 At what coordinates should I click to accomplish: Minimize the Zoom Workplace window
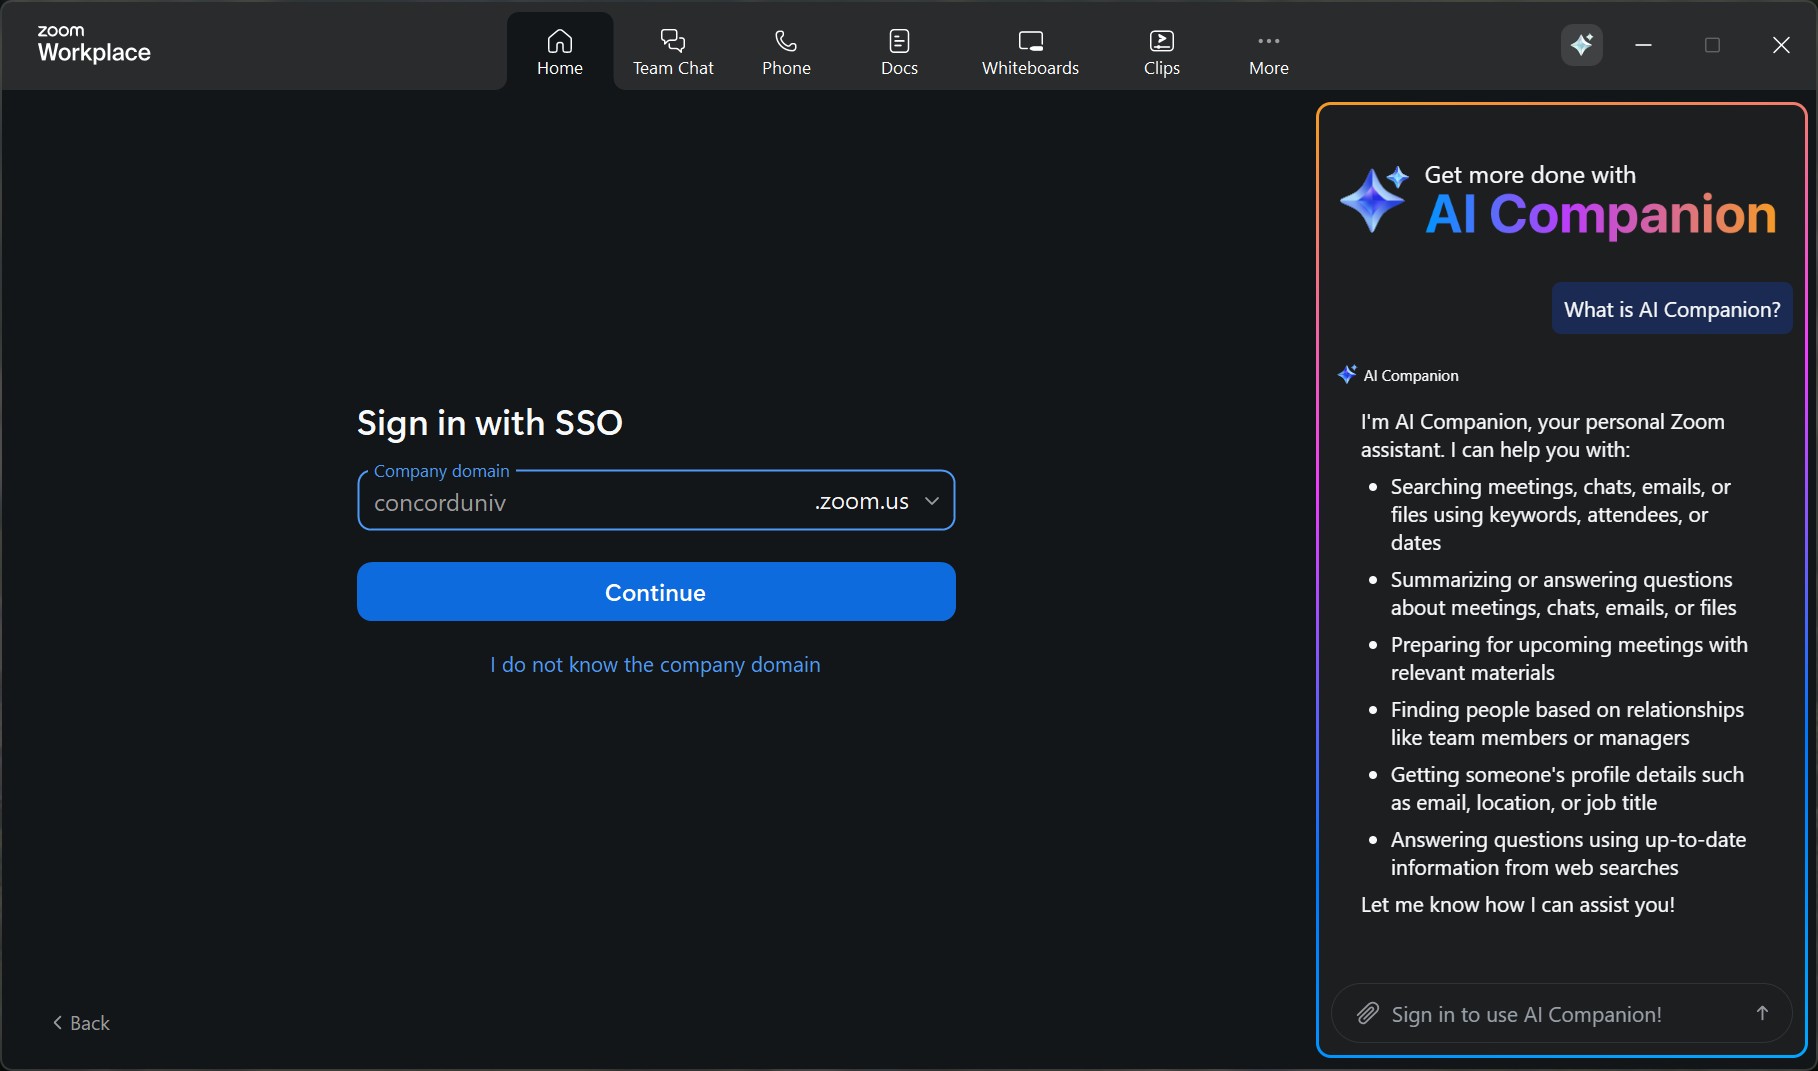click(x=1643, y=45)
